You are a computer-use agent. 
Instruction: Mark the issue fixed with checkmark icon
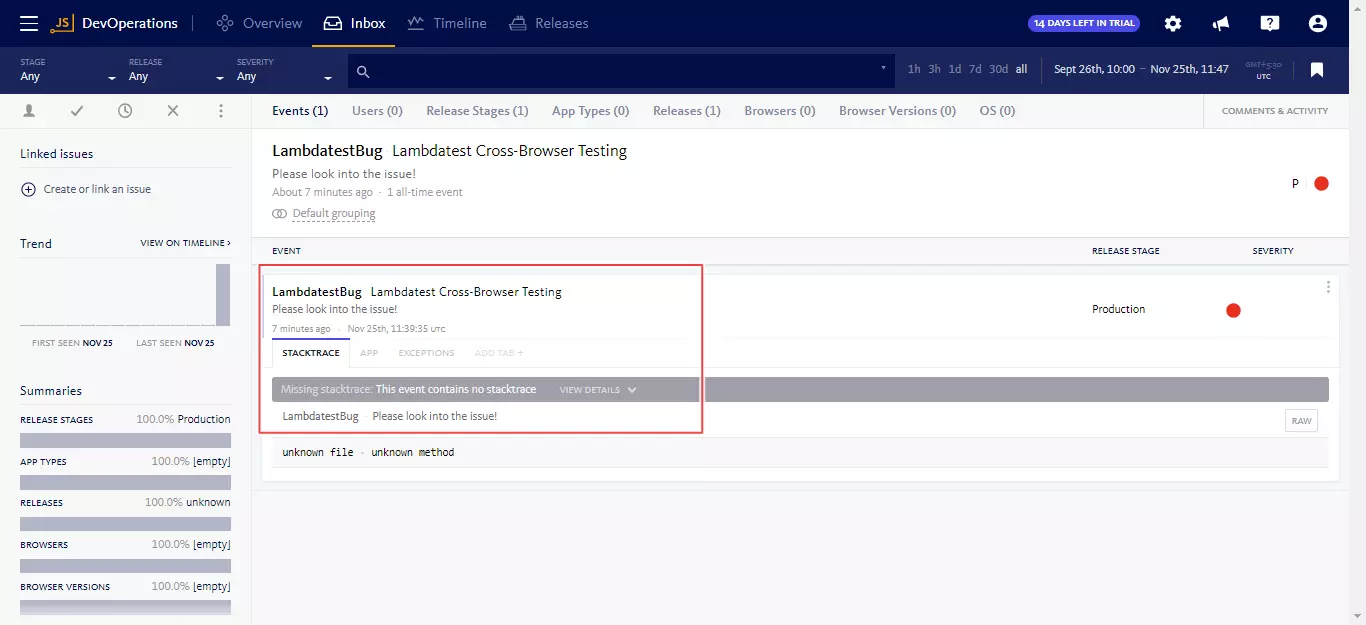pos(77,111)
